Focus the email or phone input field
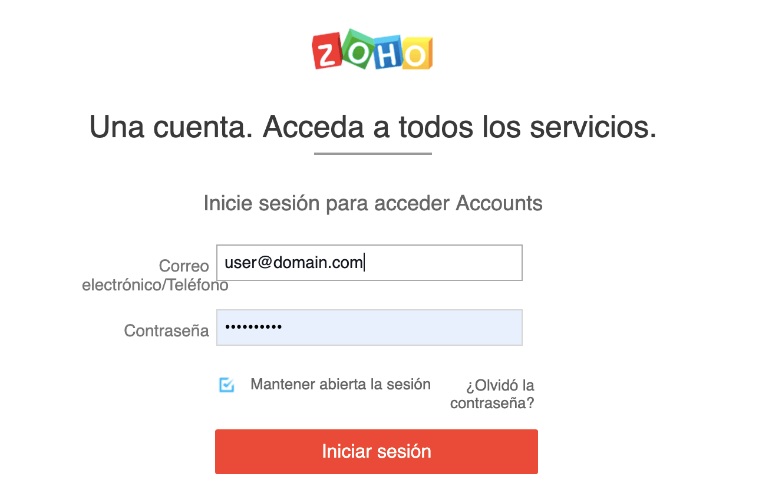The height and width of the screenshot is (503, 783). click(x=440, y=263)
